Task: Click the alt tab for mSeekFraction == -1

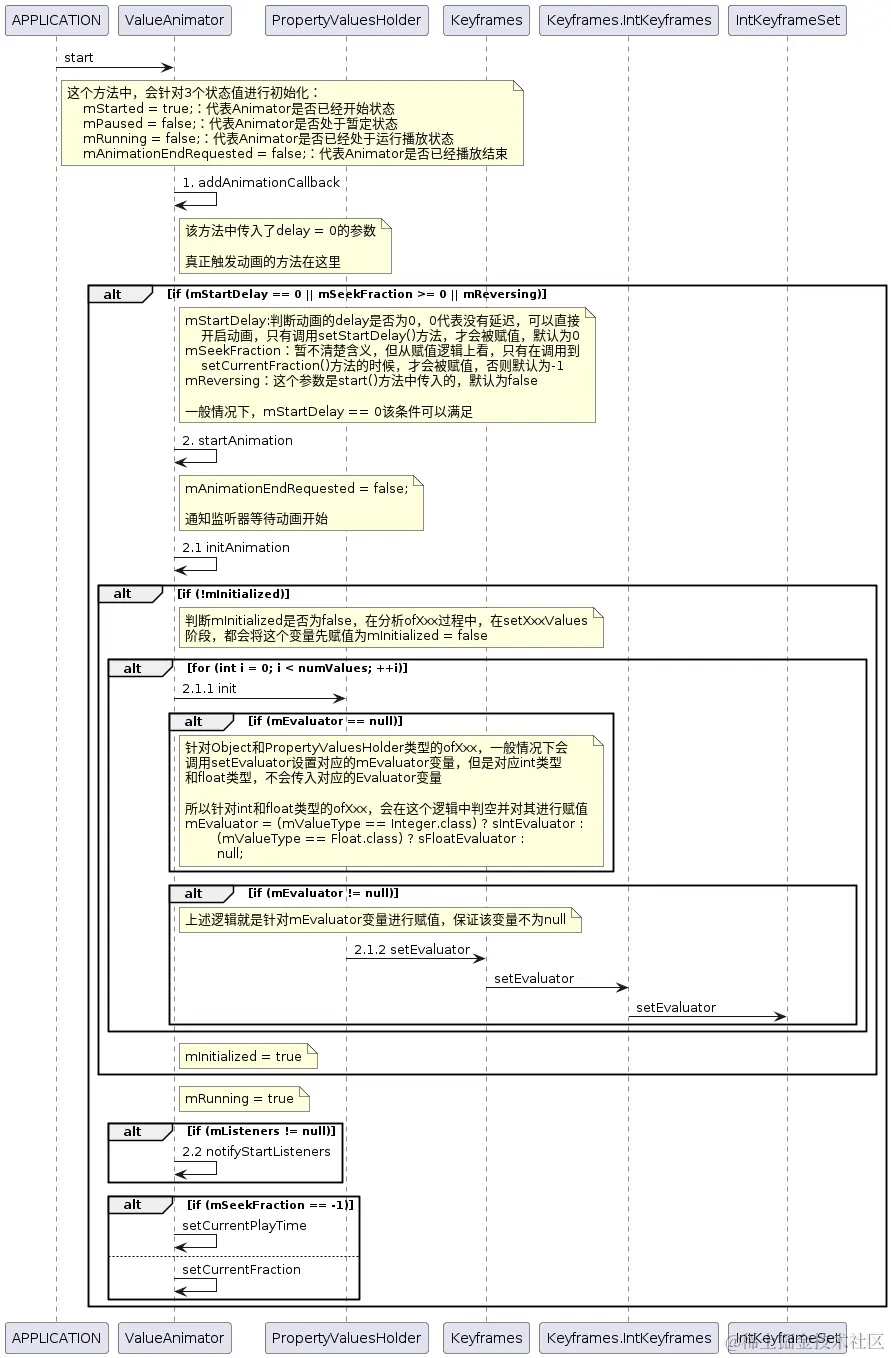Action: 132,1204
